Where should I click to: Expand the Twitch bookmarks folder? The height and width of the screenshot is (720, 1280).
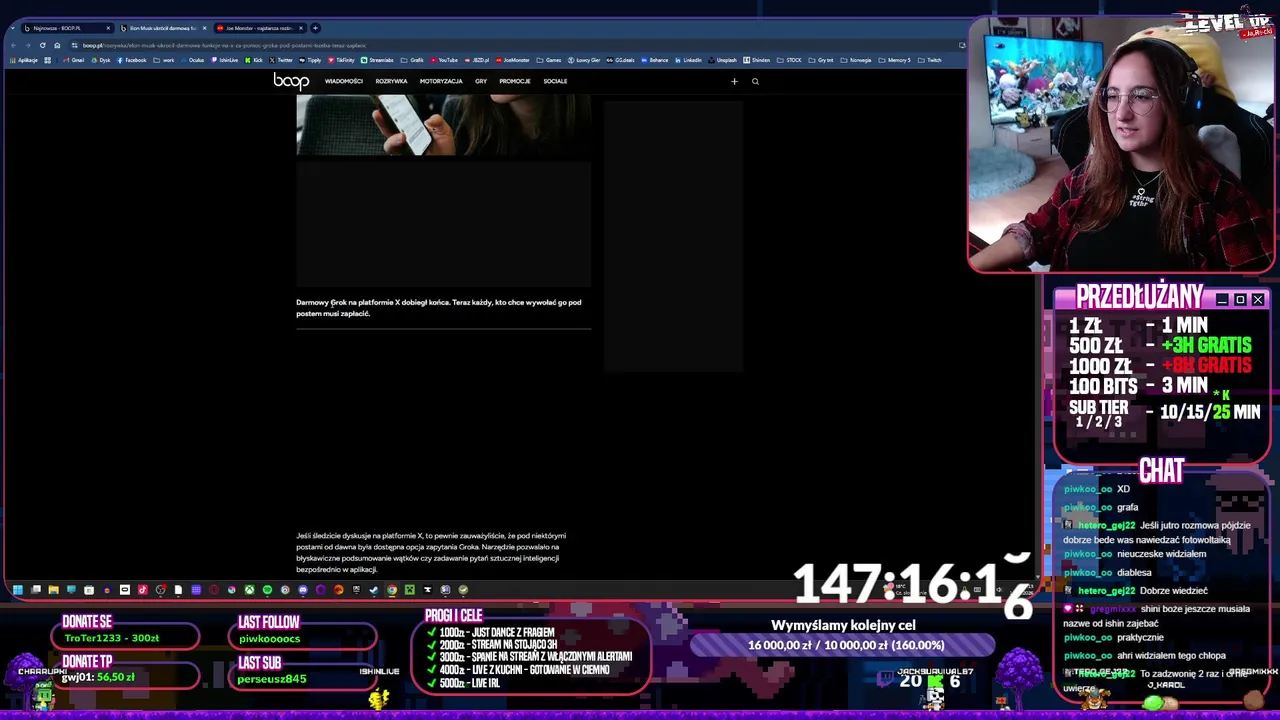click(929, 60)
